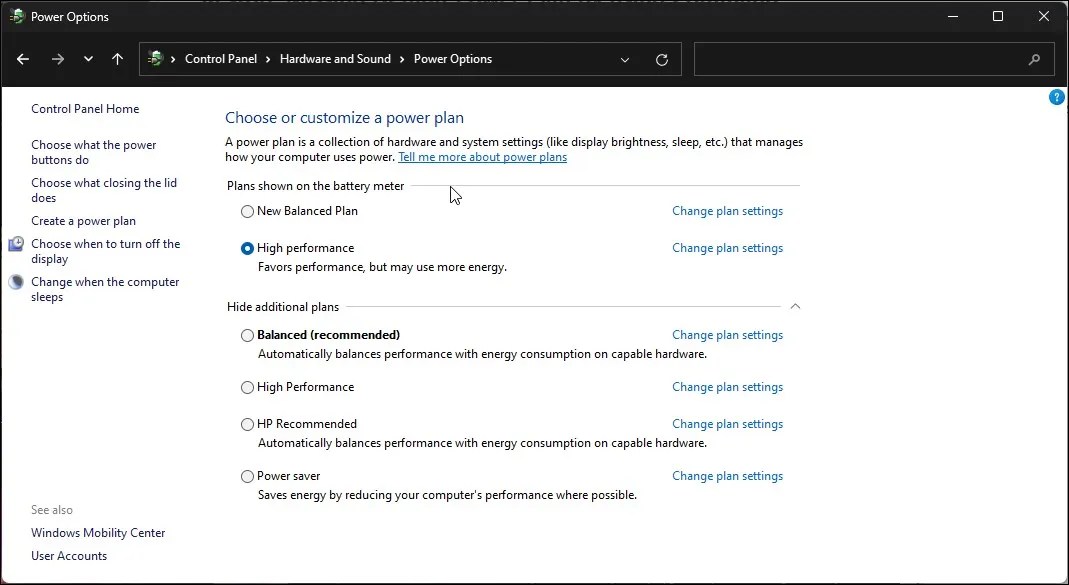Select the New Balanced Plan radio button

[247, 211]
